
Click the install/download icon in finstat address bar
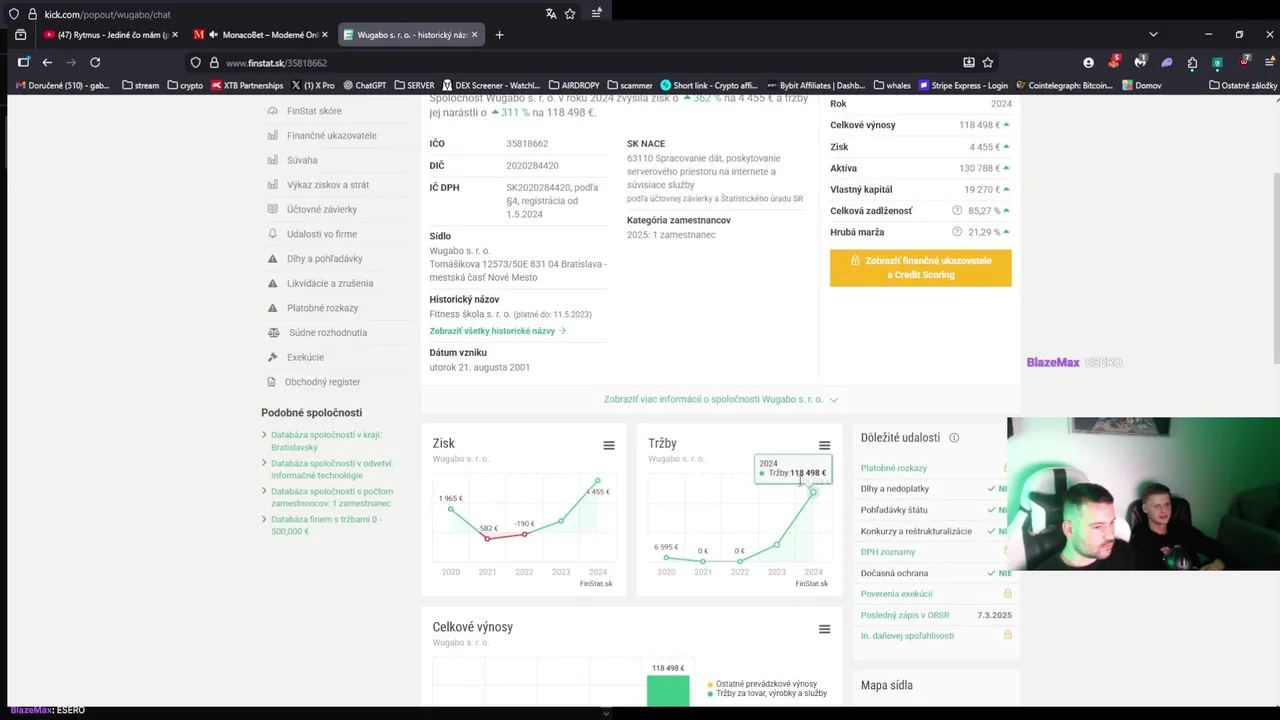(x=968, y=62)
